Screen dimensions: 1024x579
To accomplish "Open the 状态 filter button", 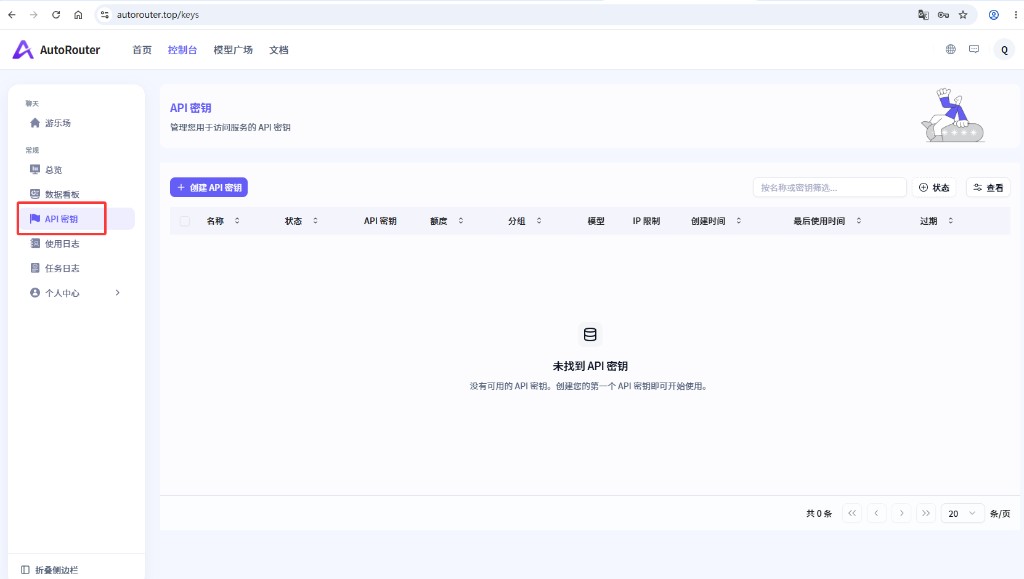I will point(934,187).
